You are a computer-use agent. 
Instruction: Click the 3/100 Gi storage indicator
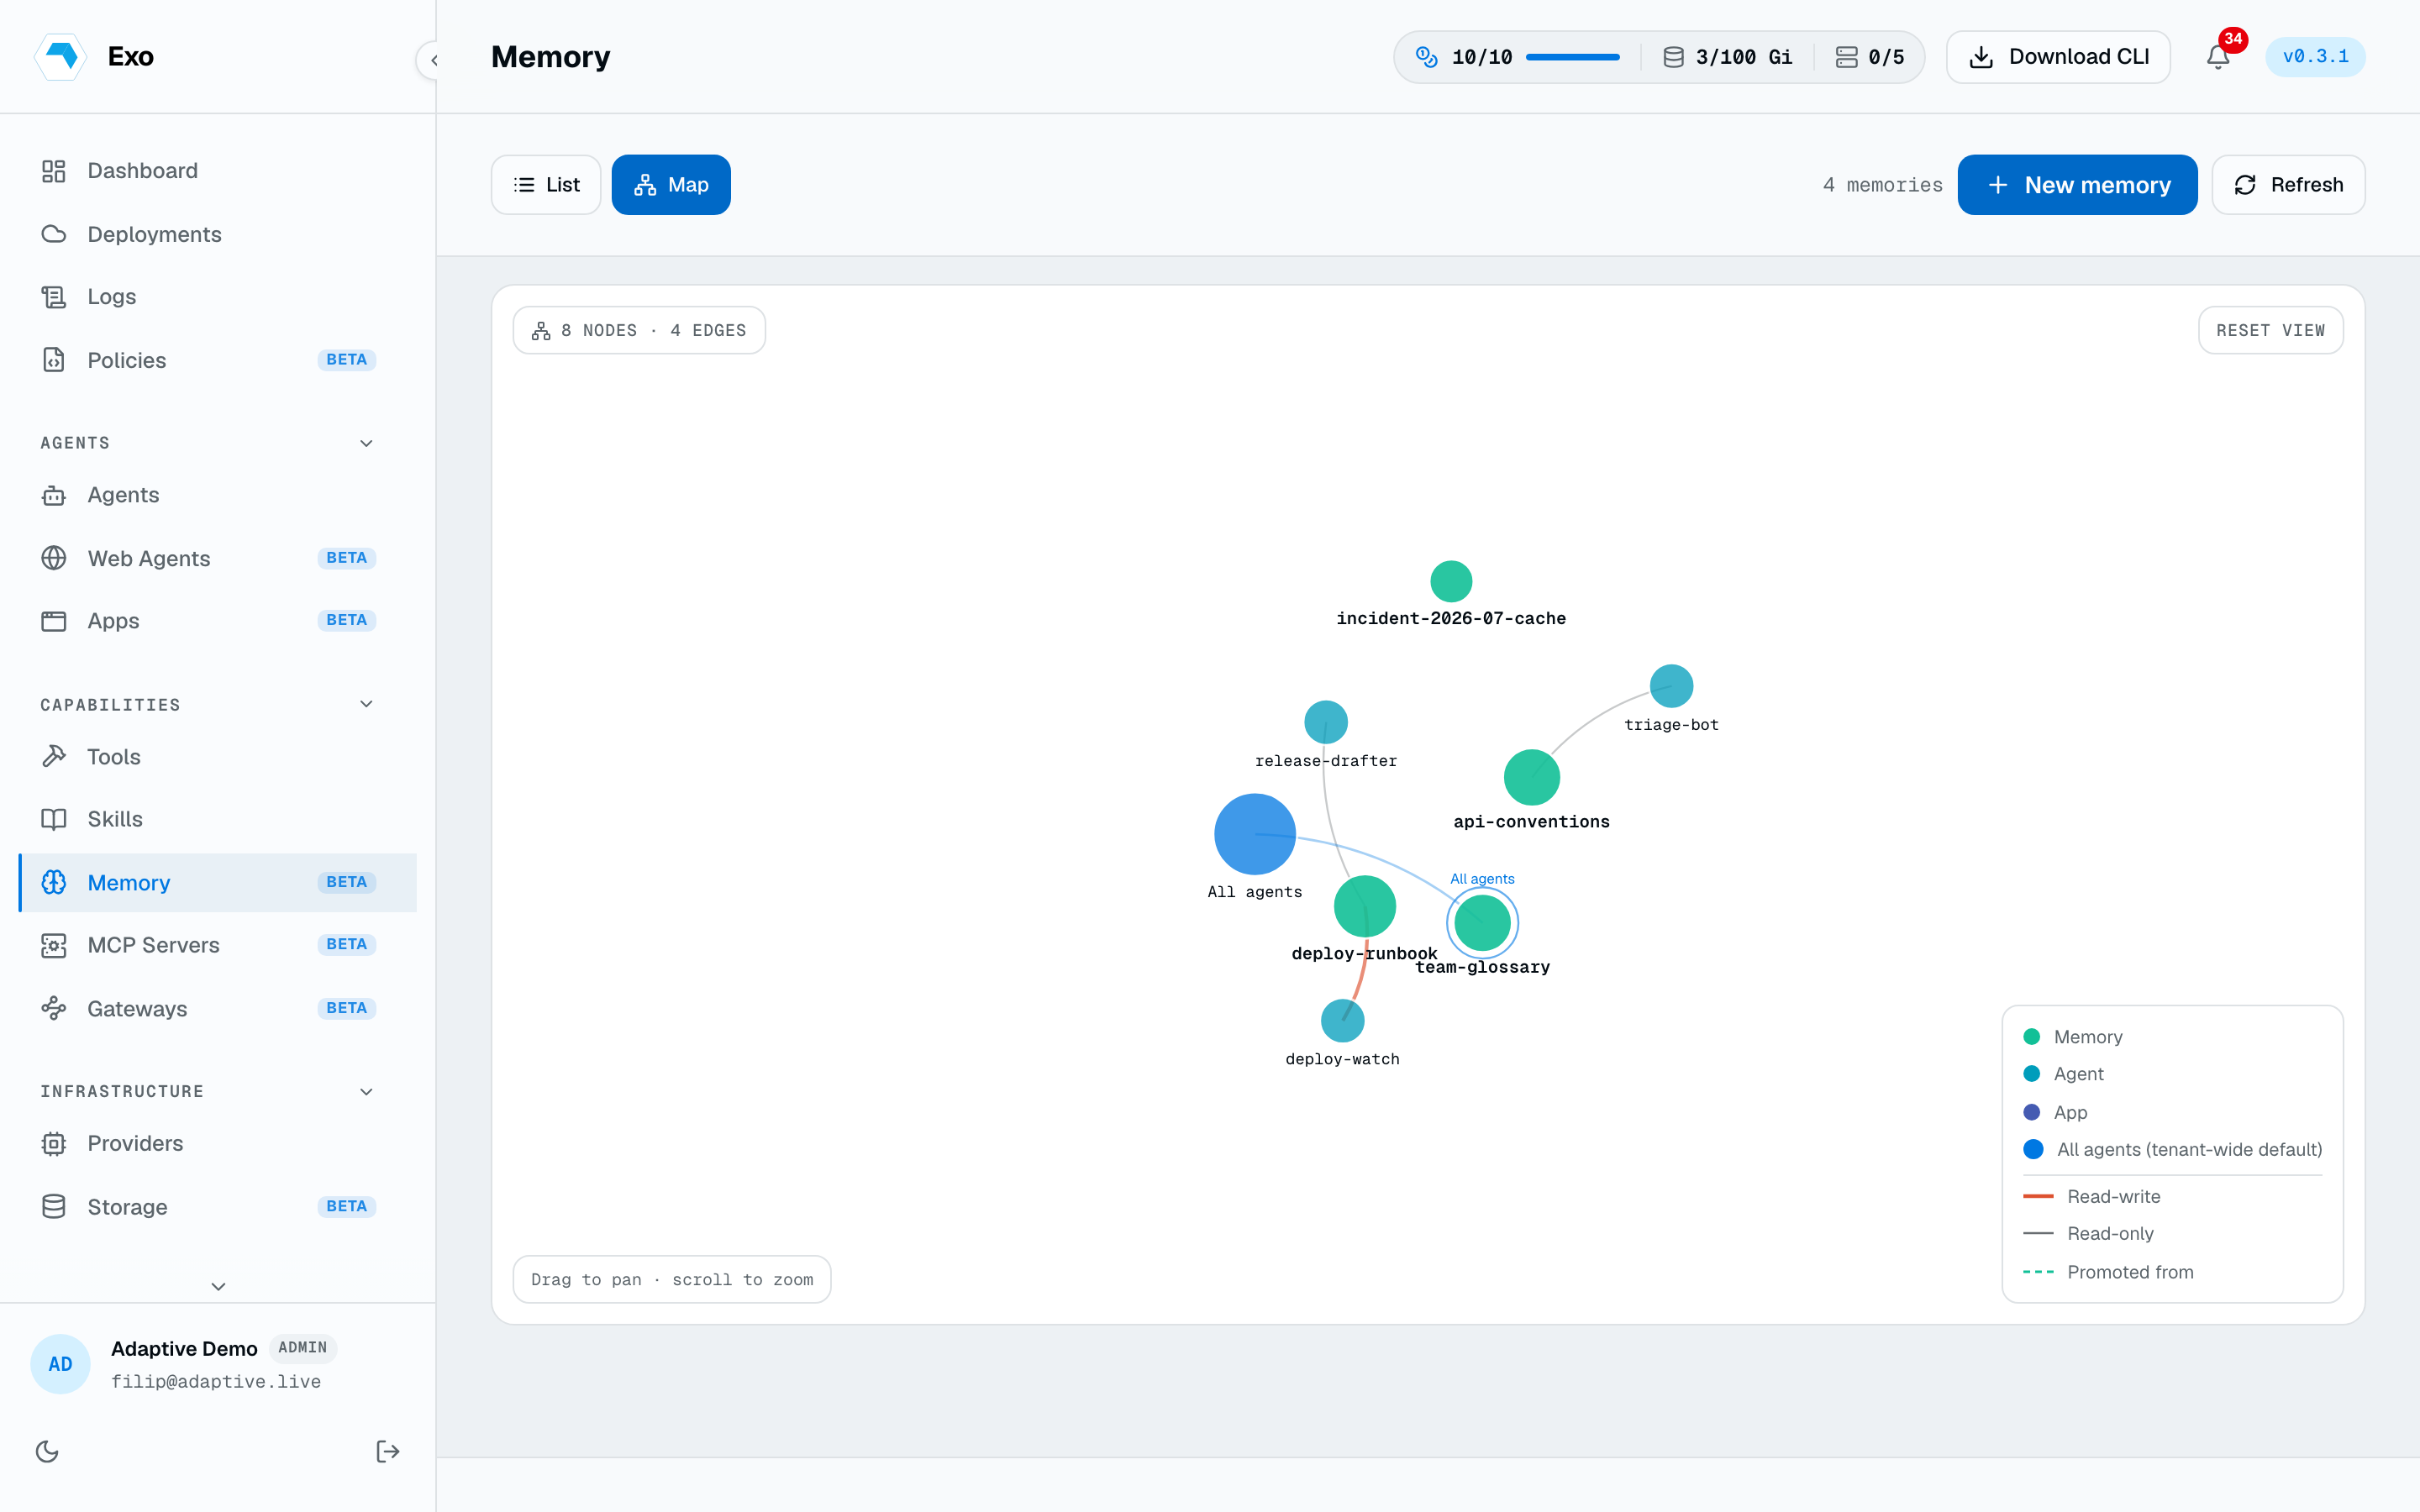[1727, 57]
